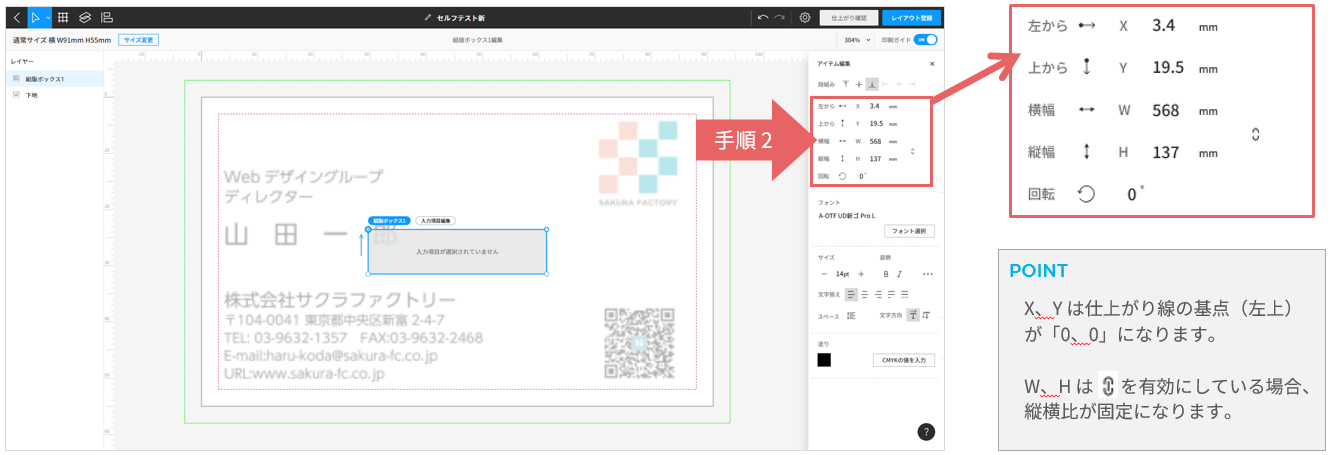Go back with the left chevron icon
The image size is (1334, 455).
pos(16,17)
